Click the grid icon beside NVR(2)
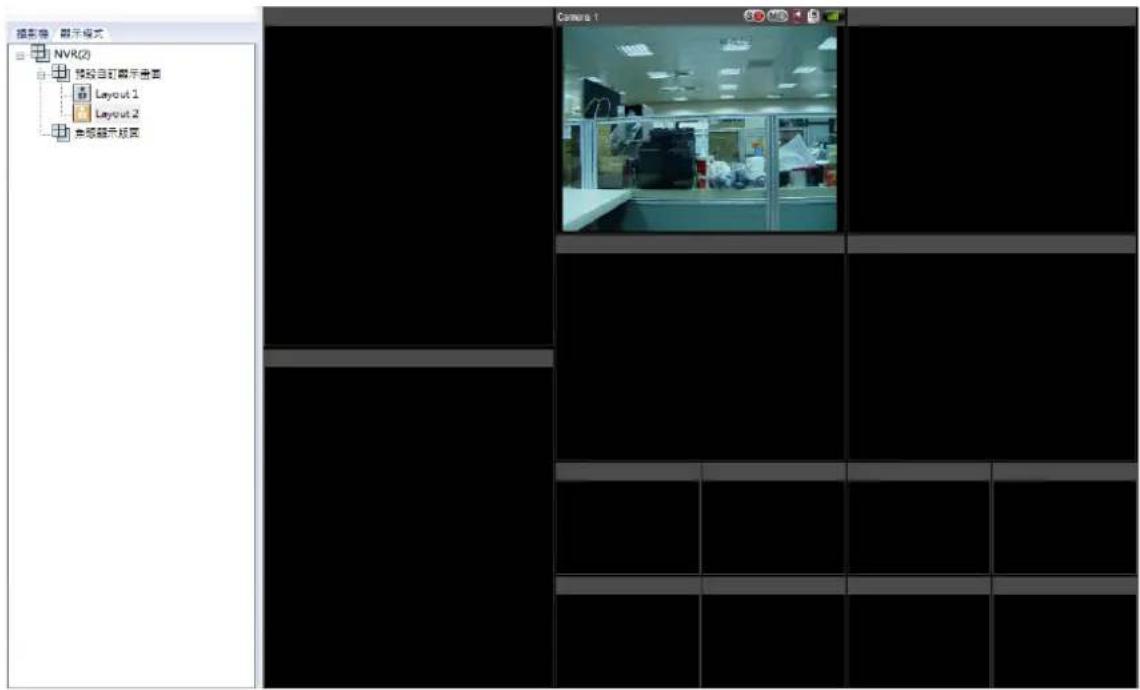 tap(40, 55)
